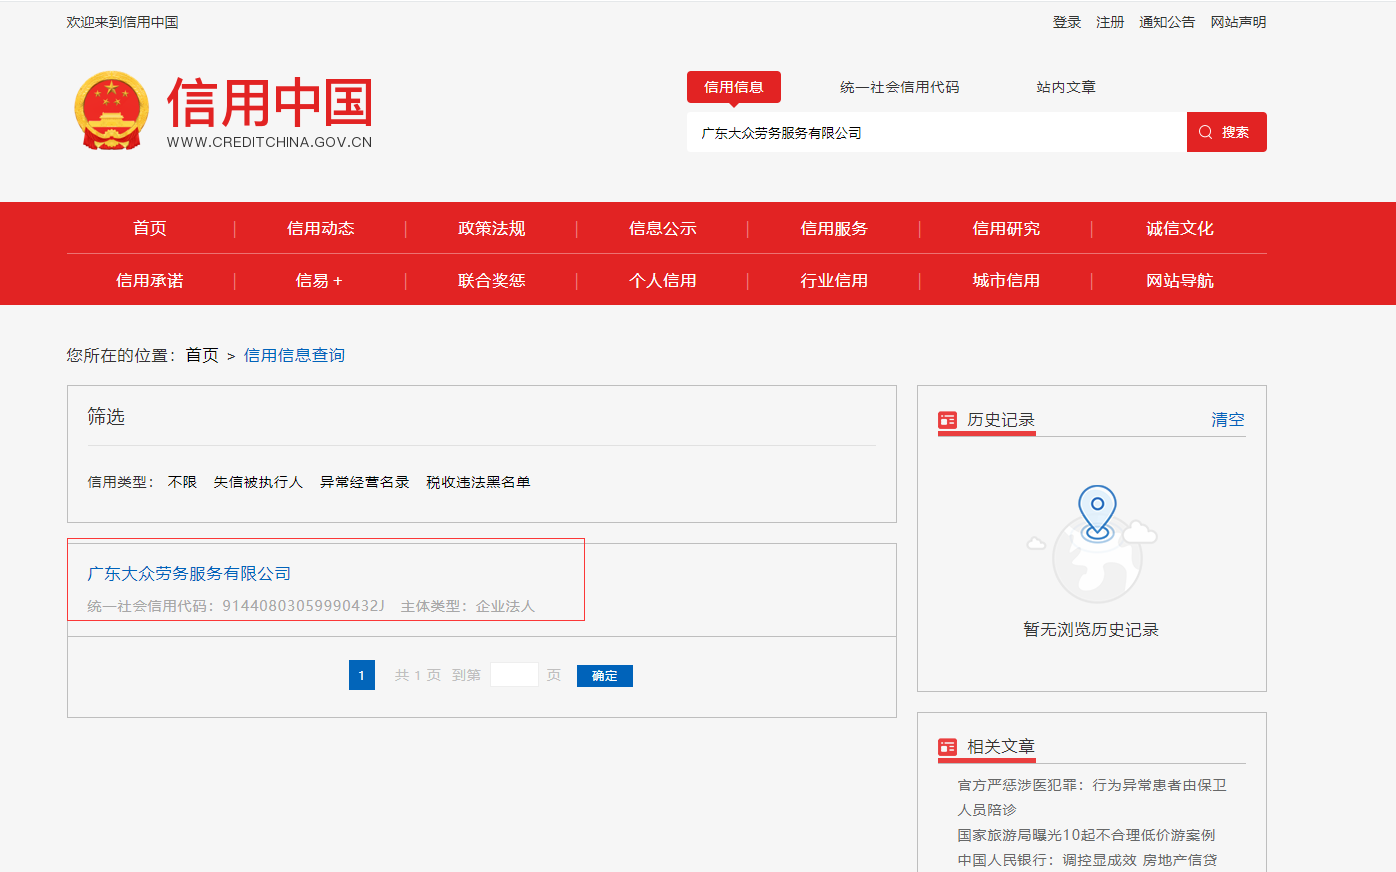Open the 信用承诺 navigation menu

click(150, 280)
